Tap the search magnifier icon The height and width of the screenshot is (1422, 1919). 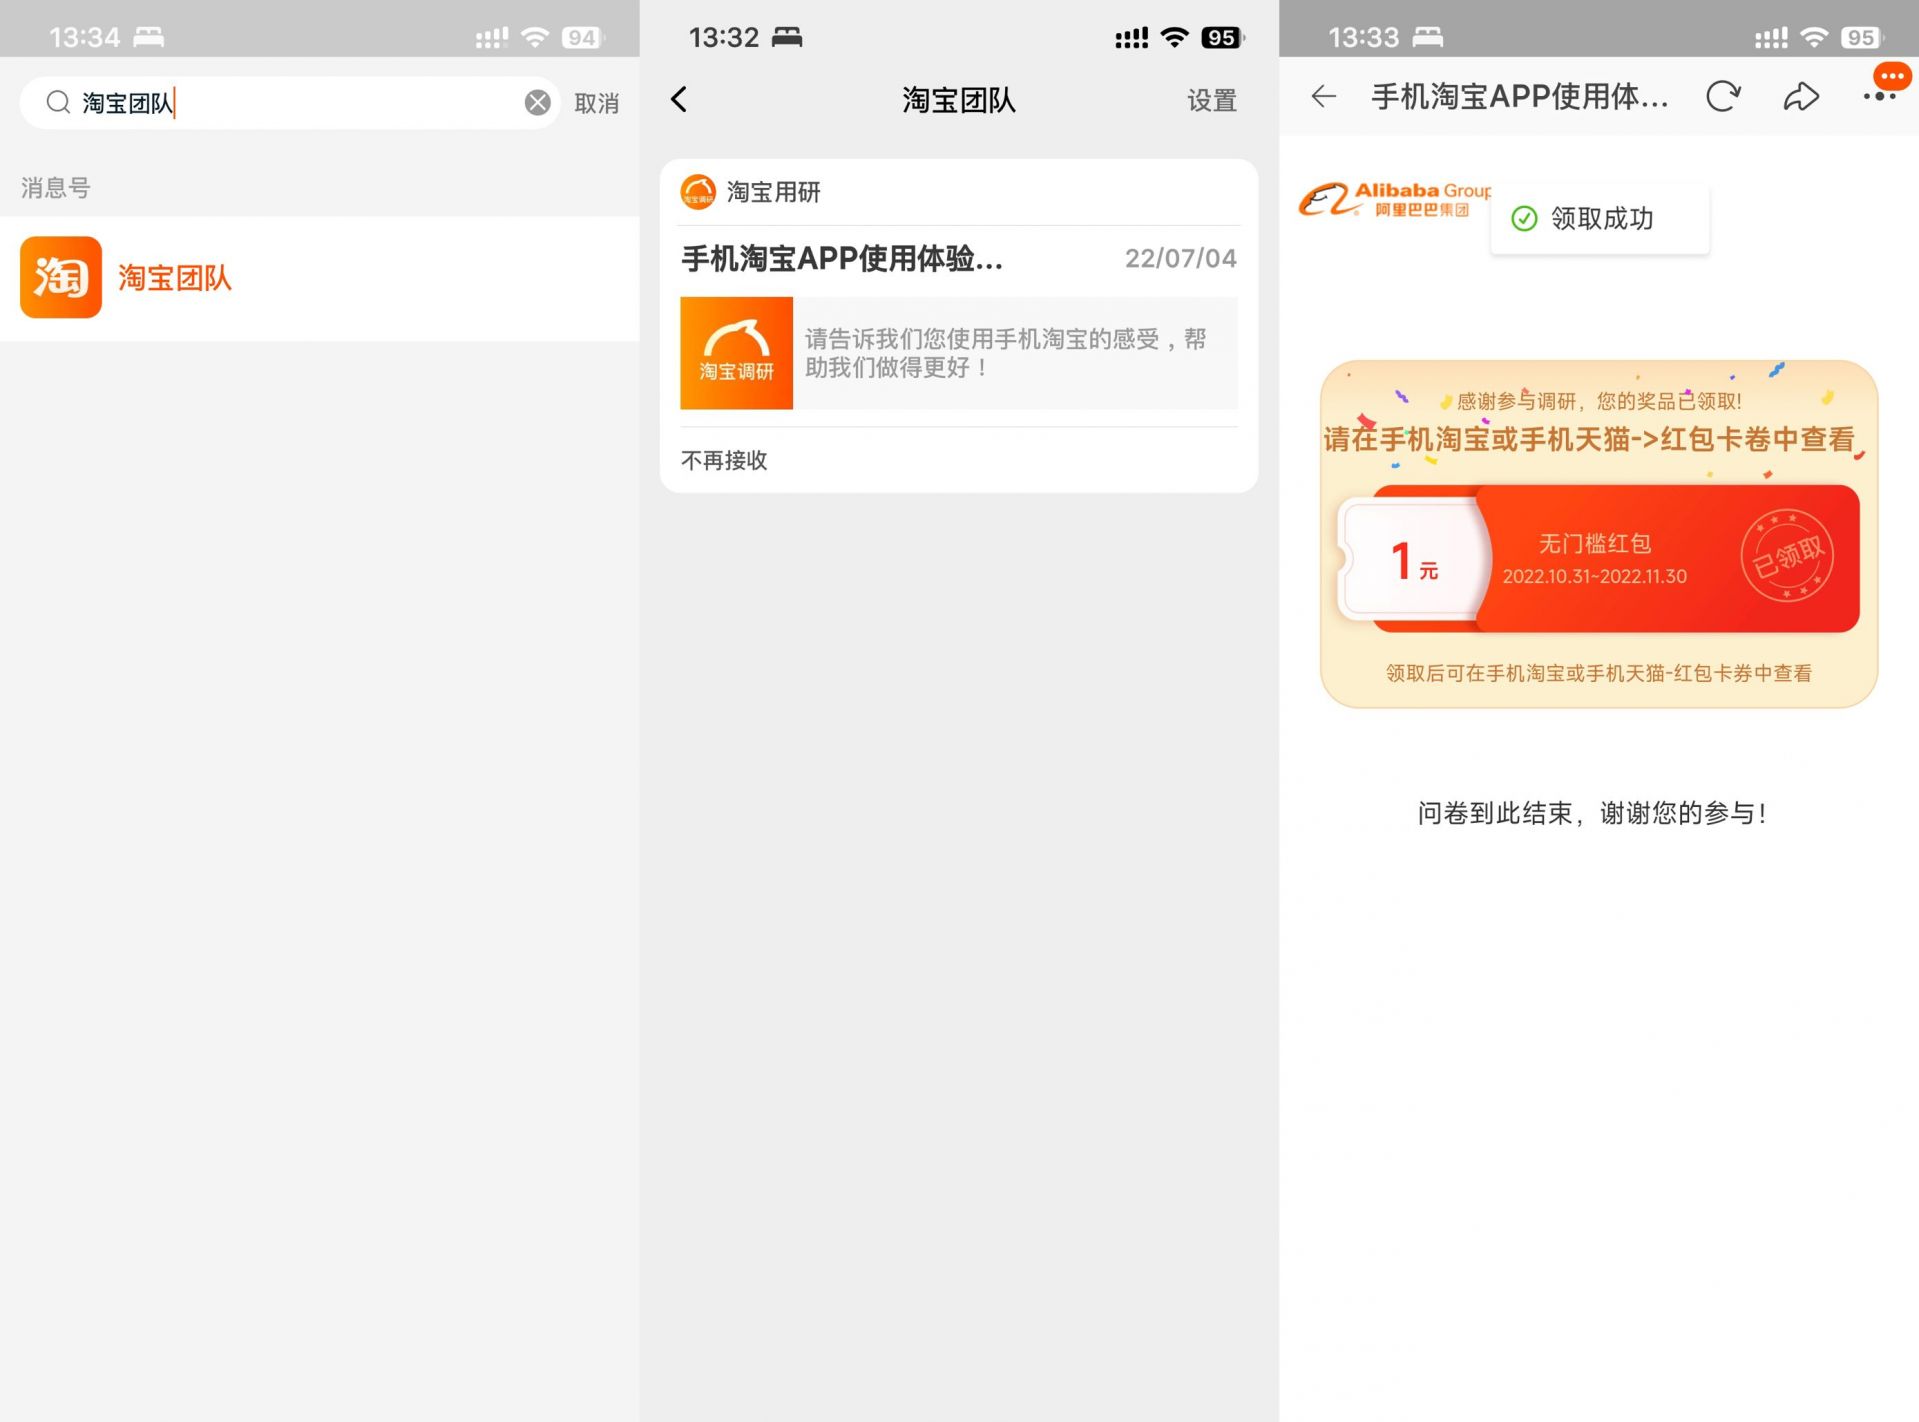(58, 102)
